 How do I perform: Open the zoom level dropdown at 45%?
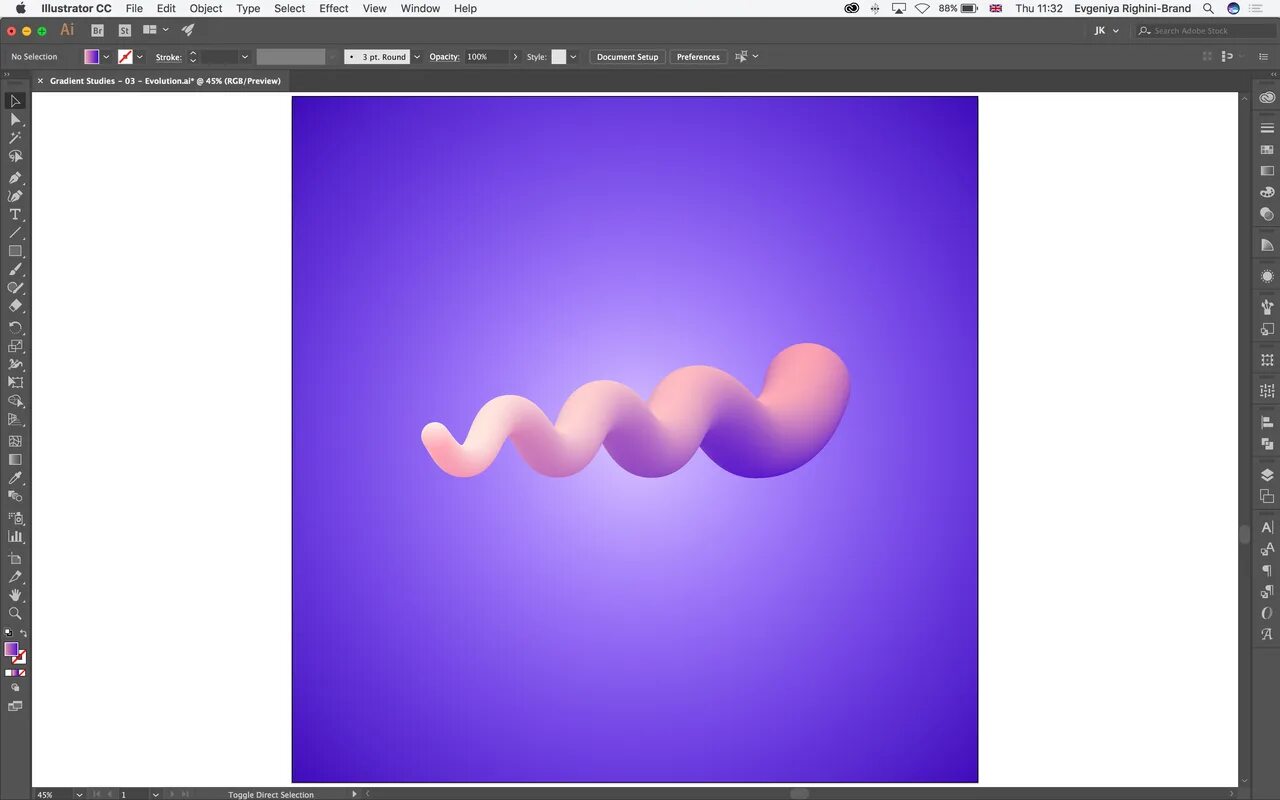(x=79, y=794)
